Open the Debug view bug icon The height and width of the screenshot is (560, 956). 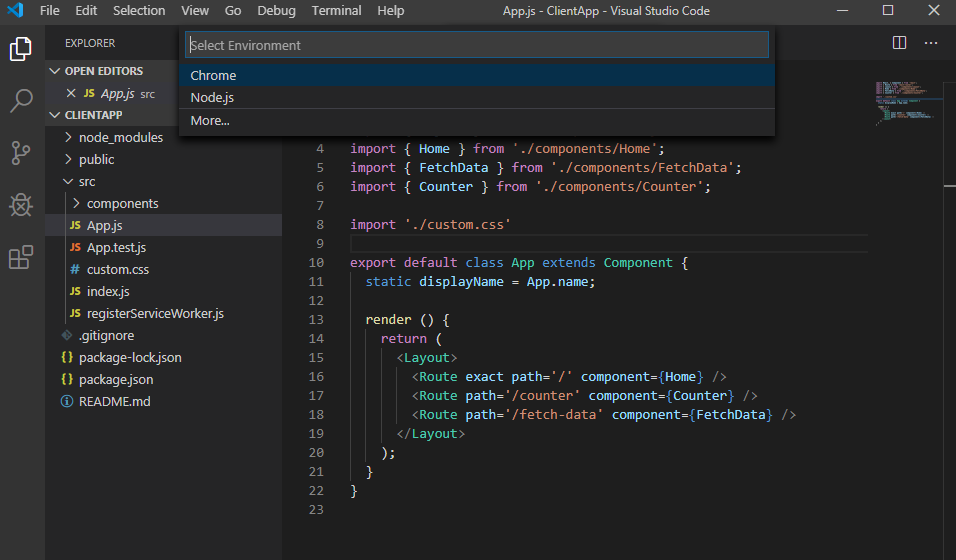click(21, 205)
